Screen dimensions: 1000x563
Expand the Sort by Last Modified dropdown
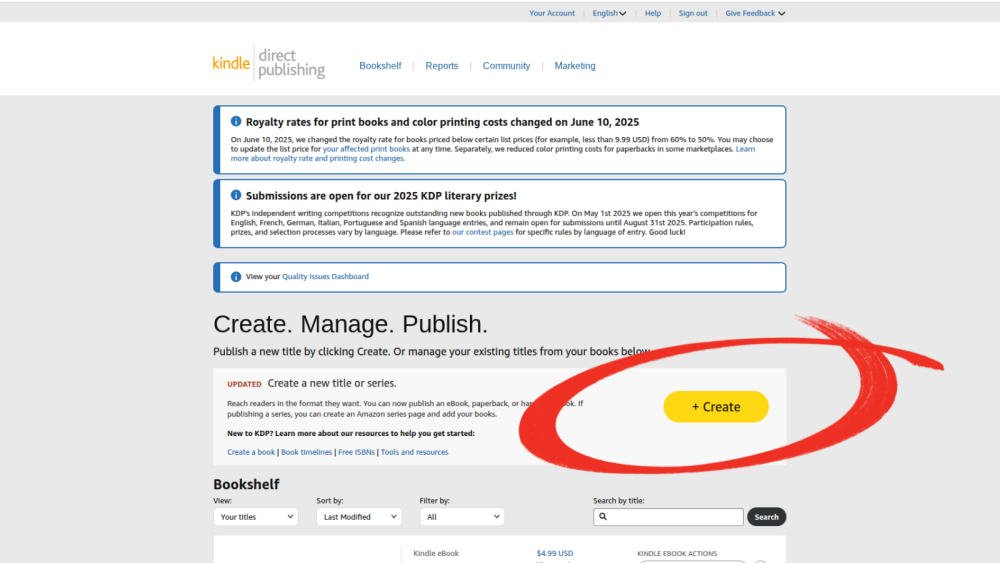pos(358,517)
